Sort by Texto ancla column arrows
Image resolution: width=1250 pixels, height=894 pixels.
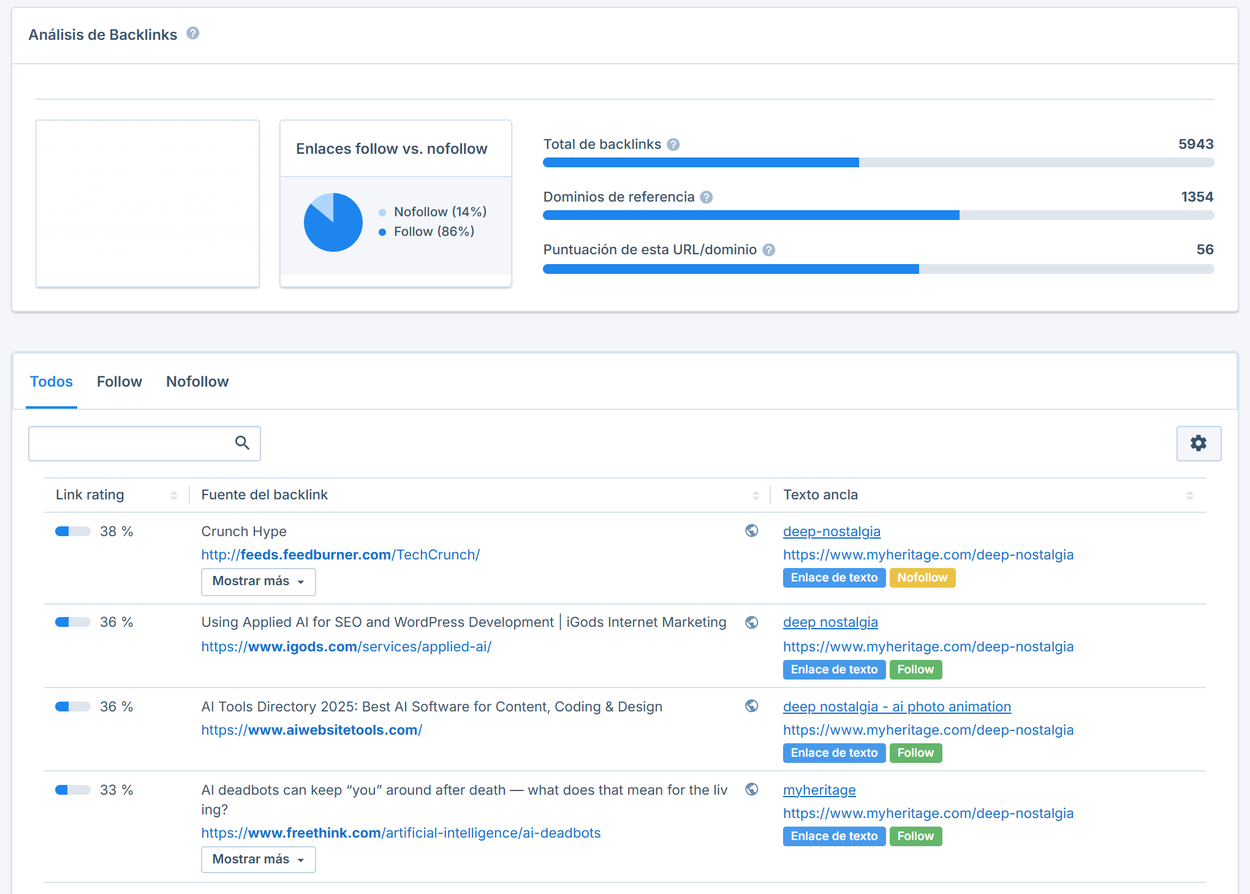pyautogui.click(x=1190, y=495)
